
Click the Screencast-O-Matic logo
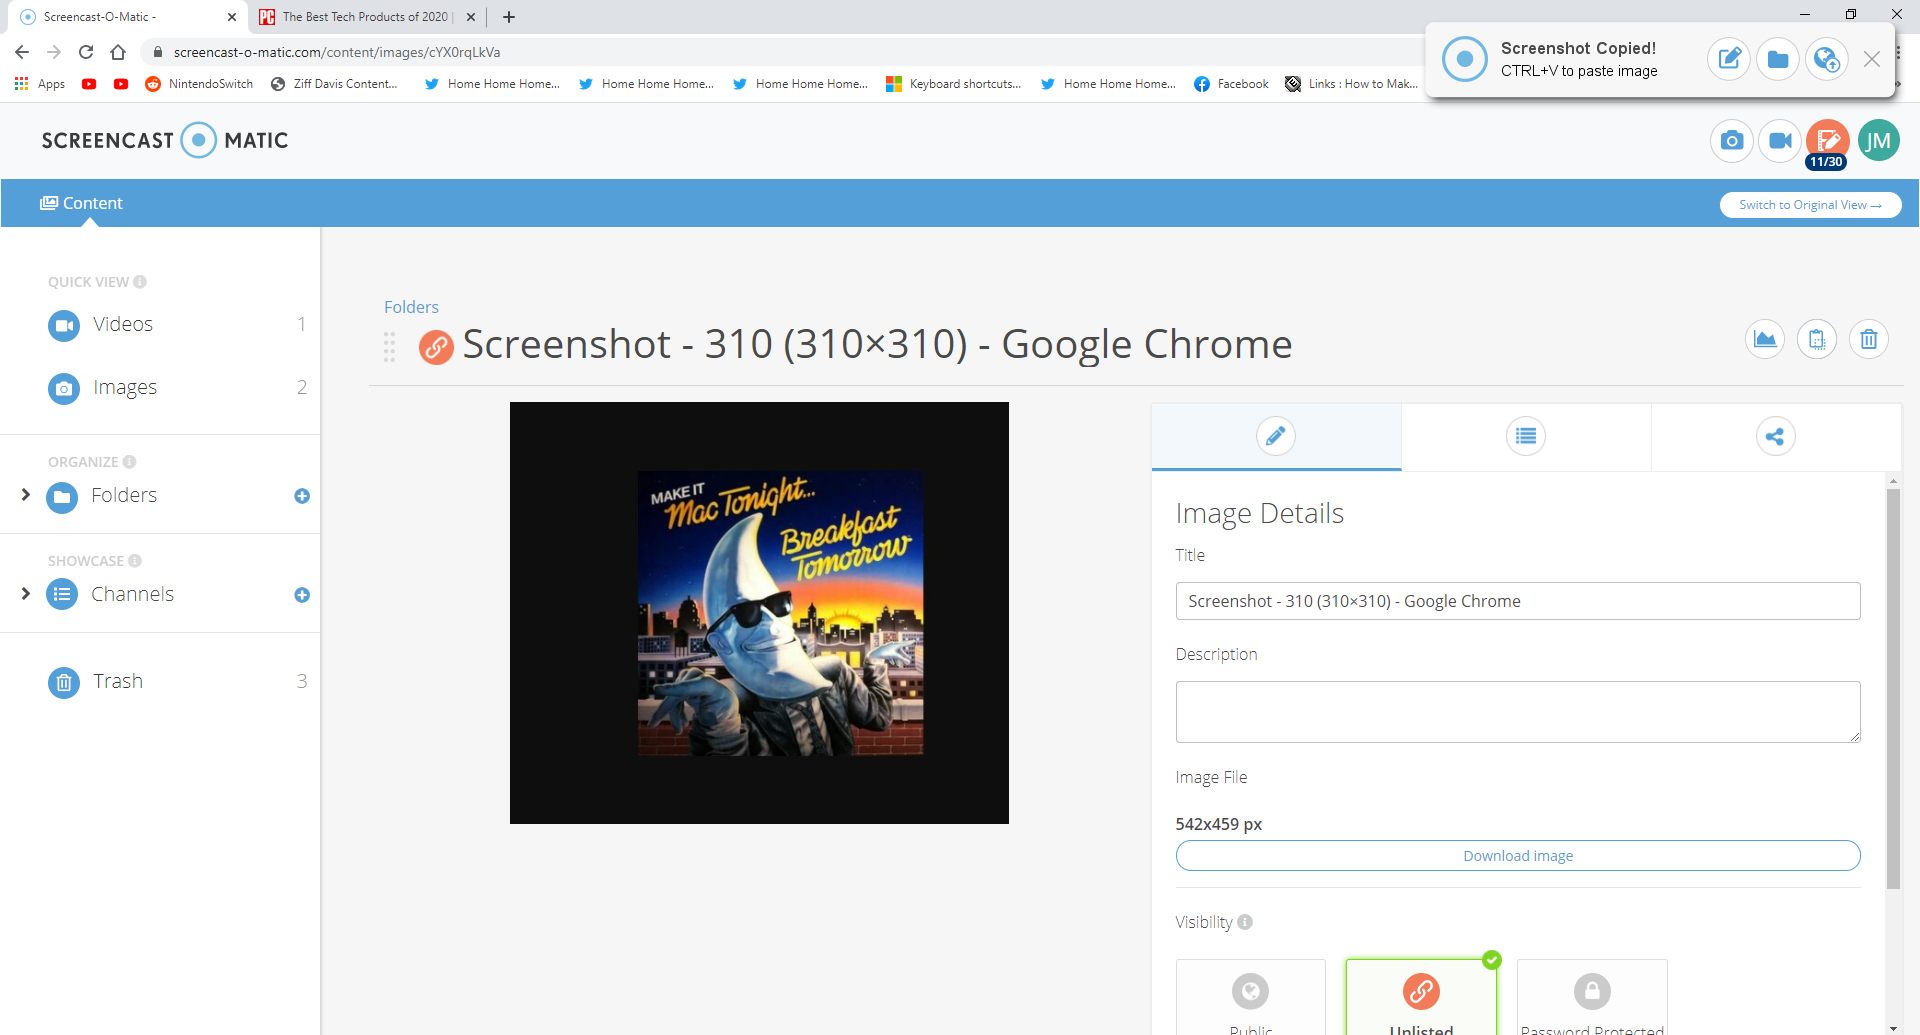[x=165, y=141]
